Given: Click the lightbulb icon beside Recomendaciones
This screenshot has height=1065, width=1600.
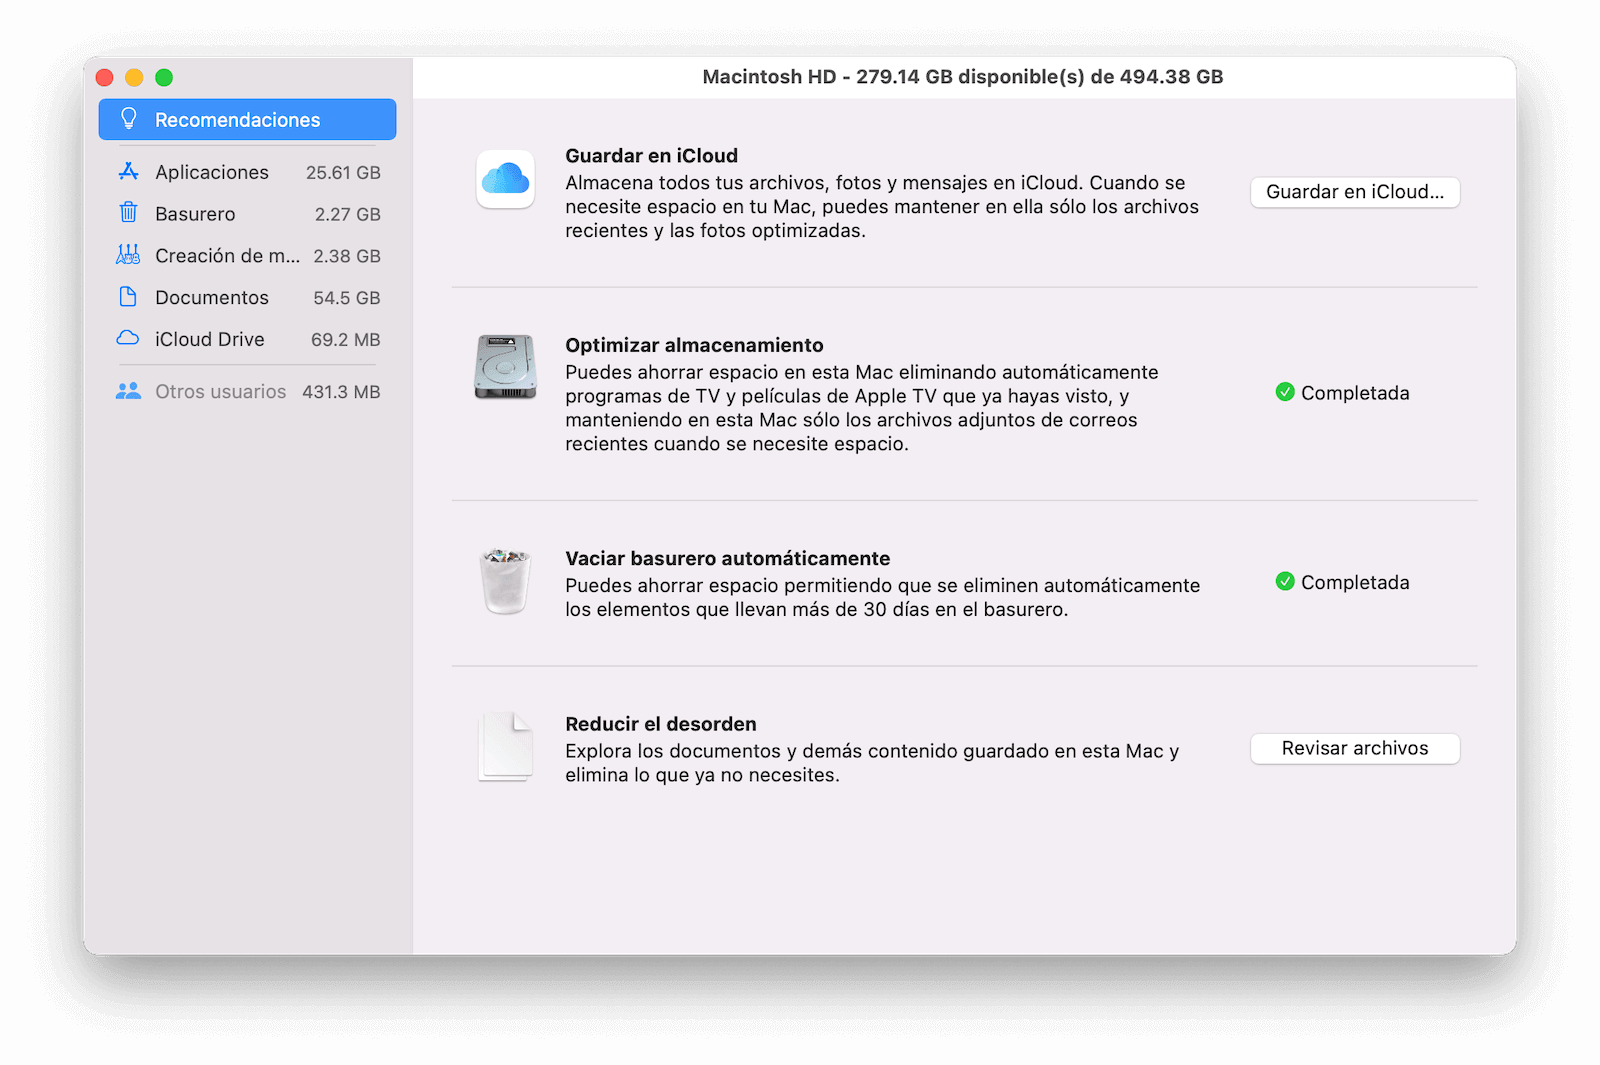Looking at the screenshot, I should point(128,119).
